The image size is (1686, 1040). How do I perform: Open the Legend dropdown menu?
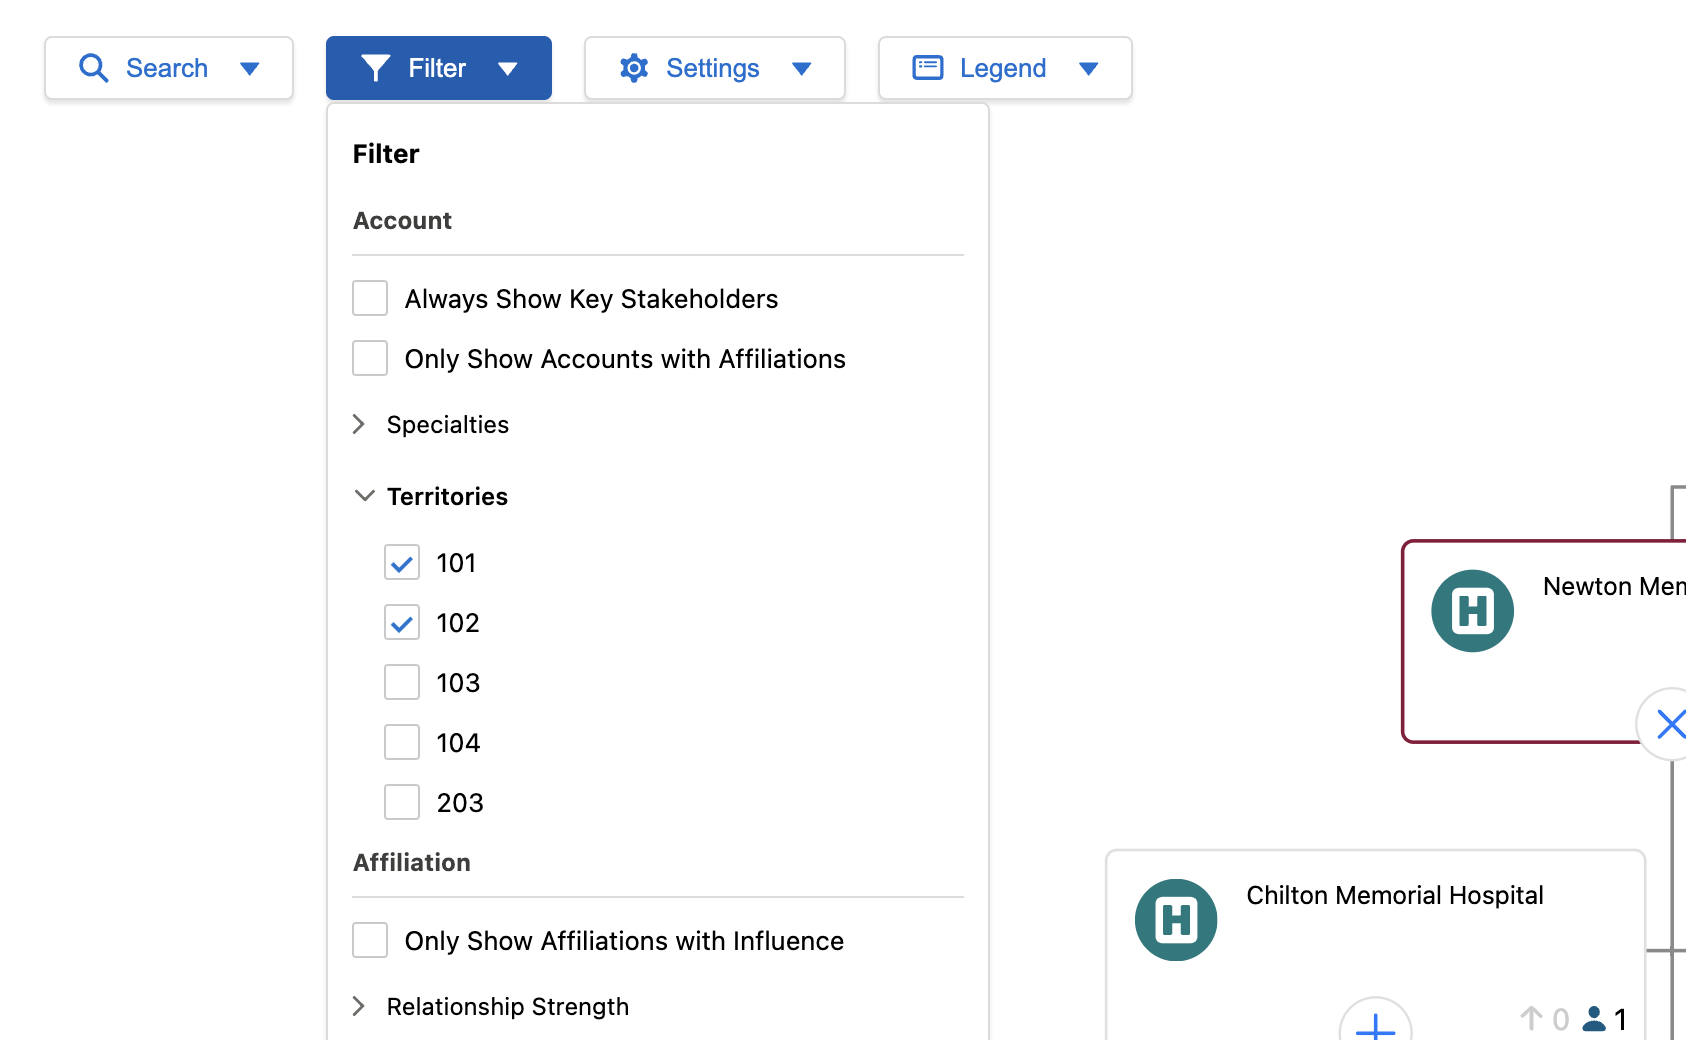1088,68
